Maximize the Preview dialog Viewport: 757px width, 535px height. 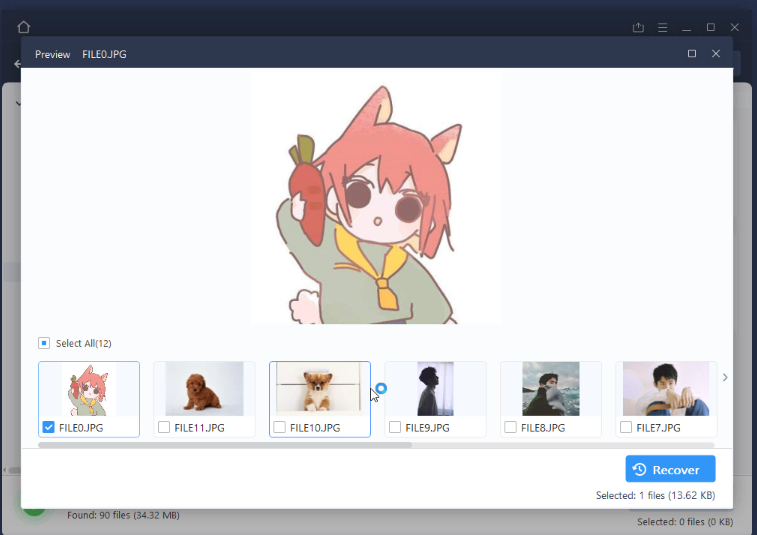tap(692, 54)
